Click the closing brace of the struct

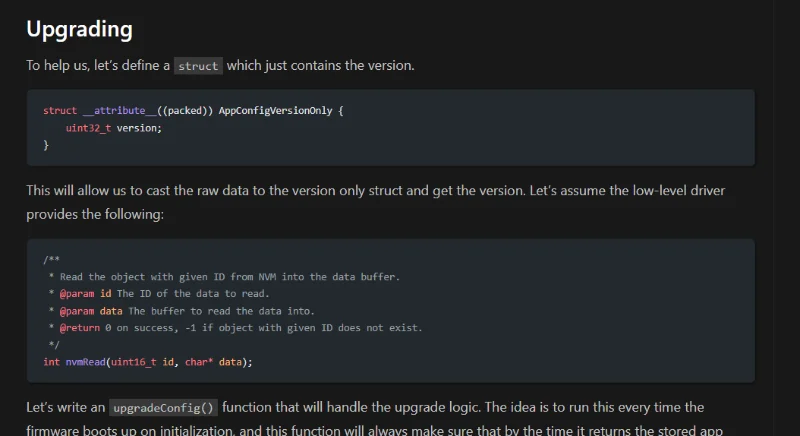click(x=46, y=145)
